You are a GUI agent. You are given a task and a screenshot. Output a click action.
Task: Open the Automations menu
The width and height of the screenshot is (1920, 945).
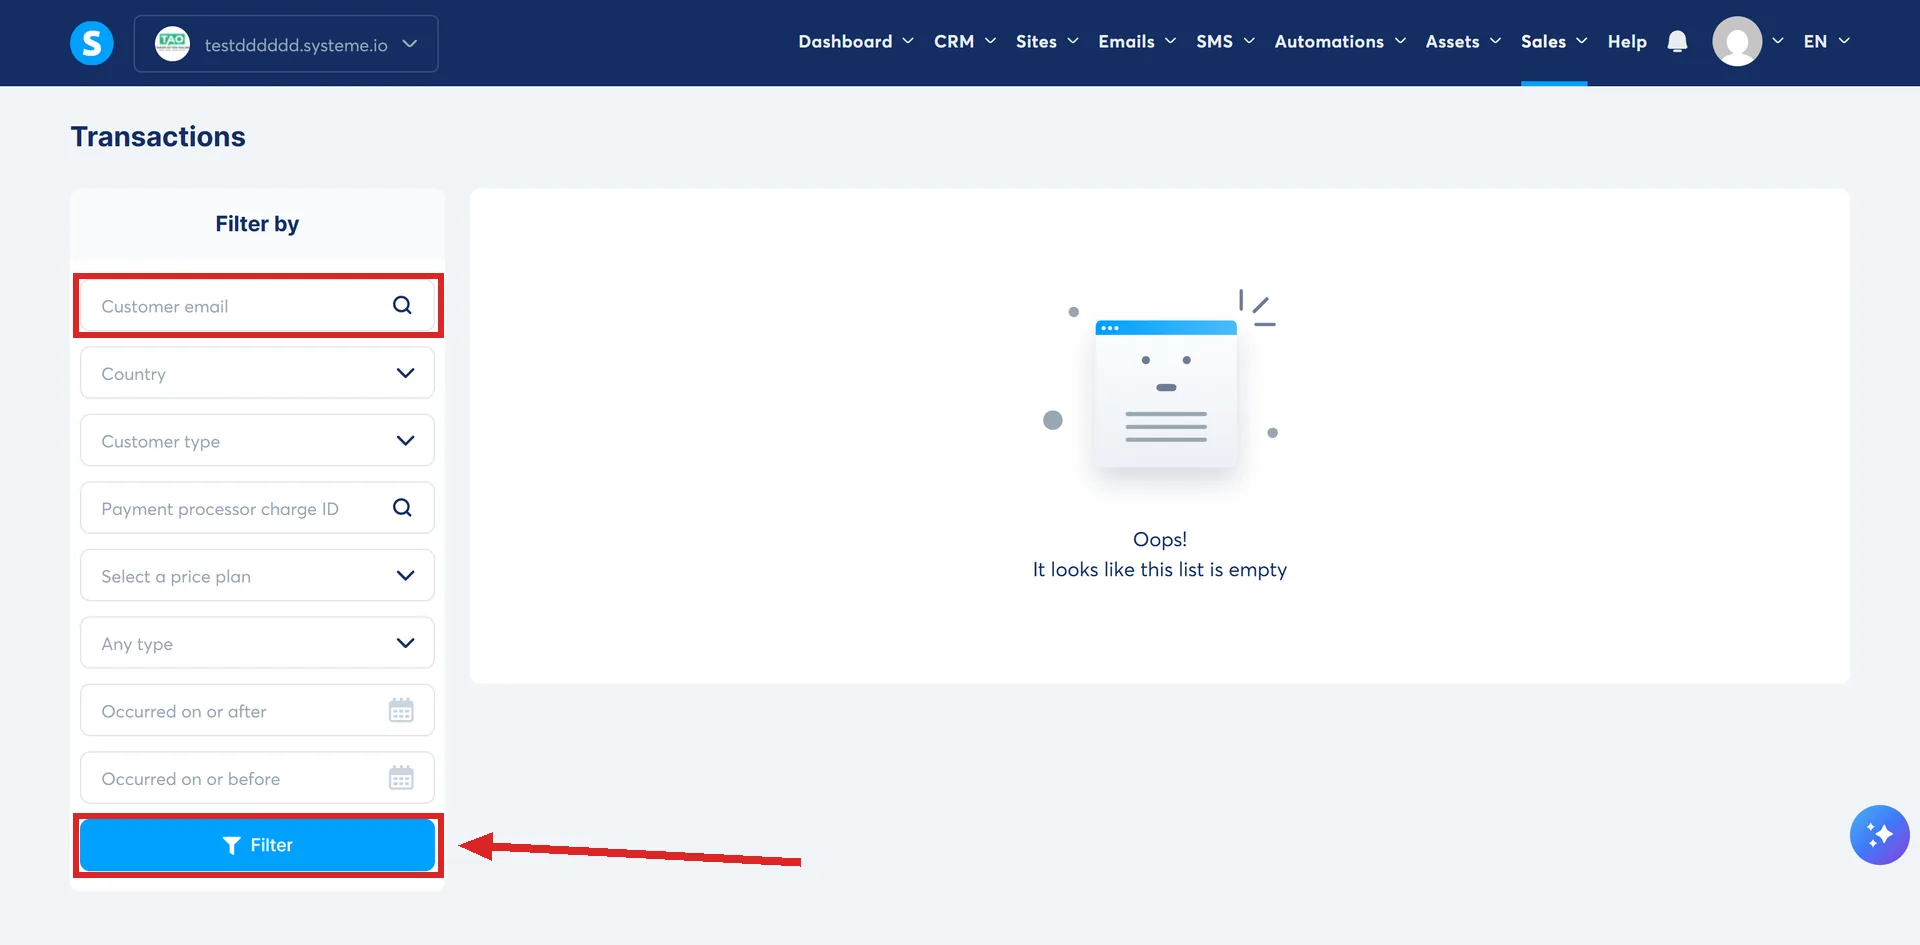[1340, 41]
